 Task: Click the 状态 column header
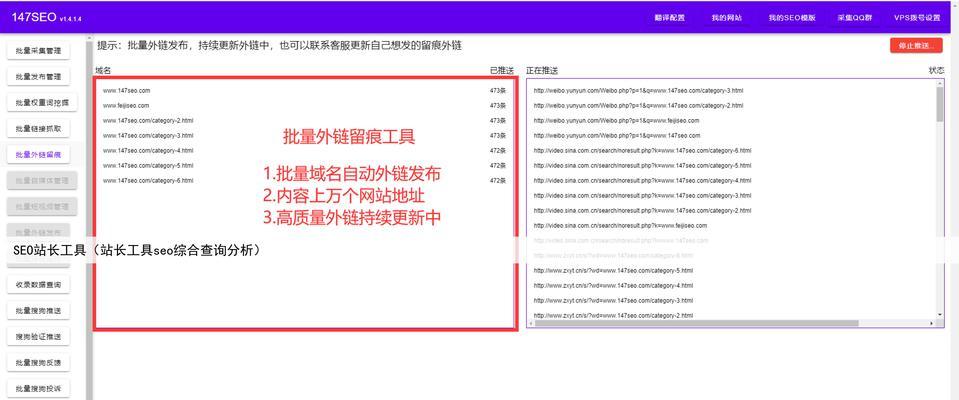click(x=936, y=71)
